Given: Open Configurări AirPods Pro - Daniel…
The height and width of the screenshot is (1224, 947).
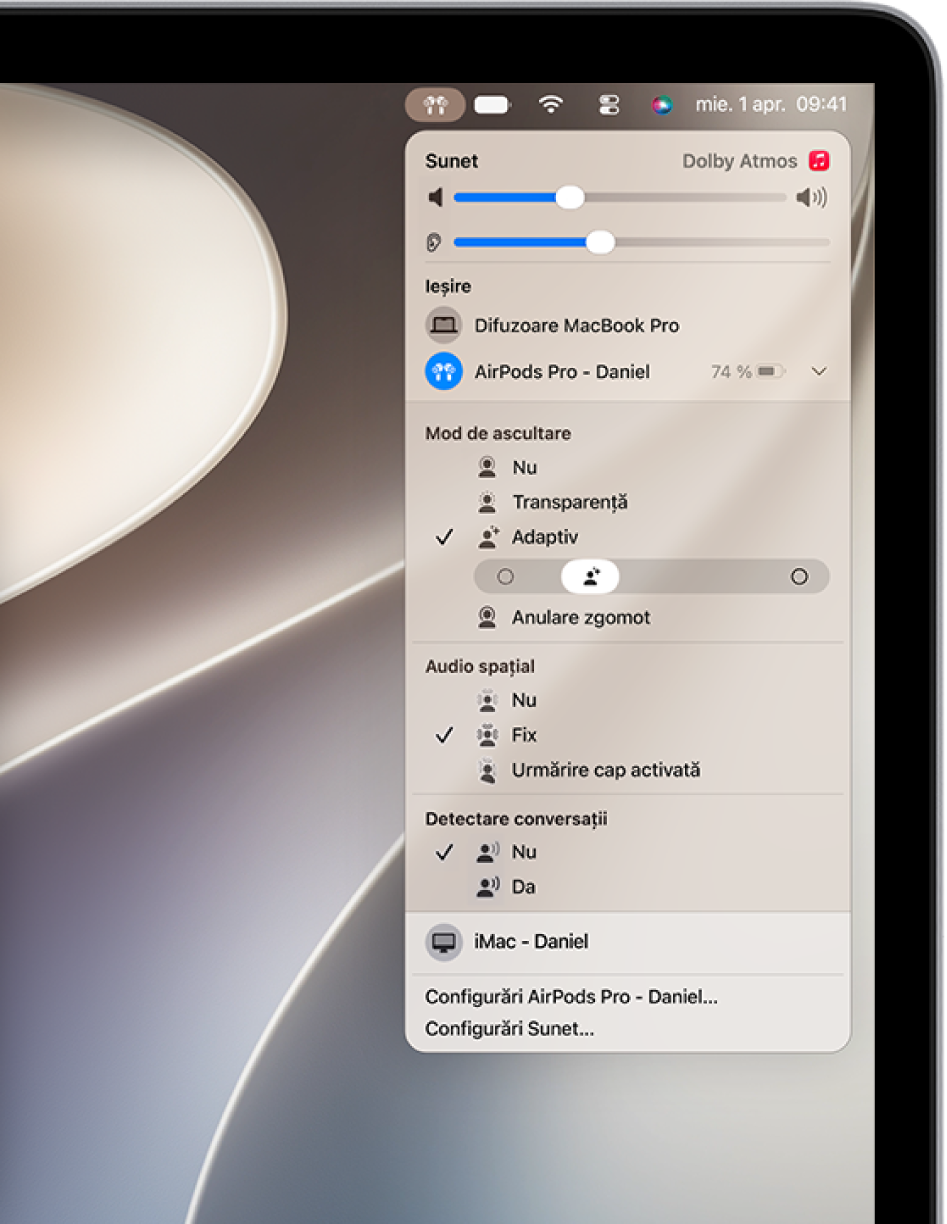Looking at the screenshot, I should pos(571,997).
